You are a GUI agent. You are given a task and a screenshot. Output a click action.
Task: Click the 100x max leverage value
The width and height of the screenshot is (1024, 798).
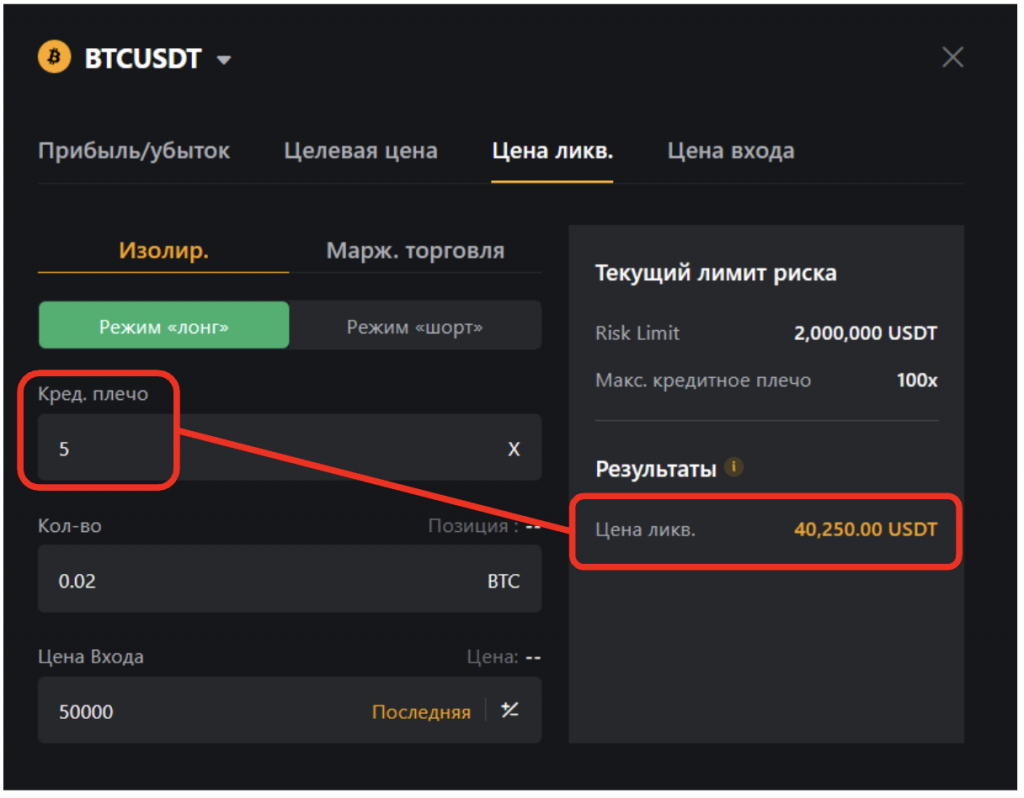pos(917,380)
